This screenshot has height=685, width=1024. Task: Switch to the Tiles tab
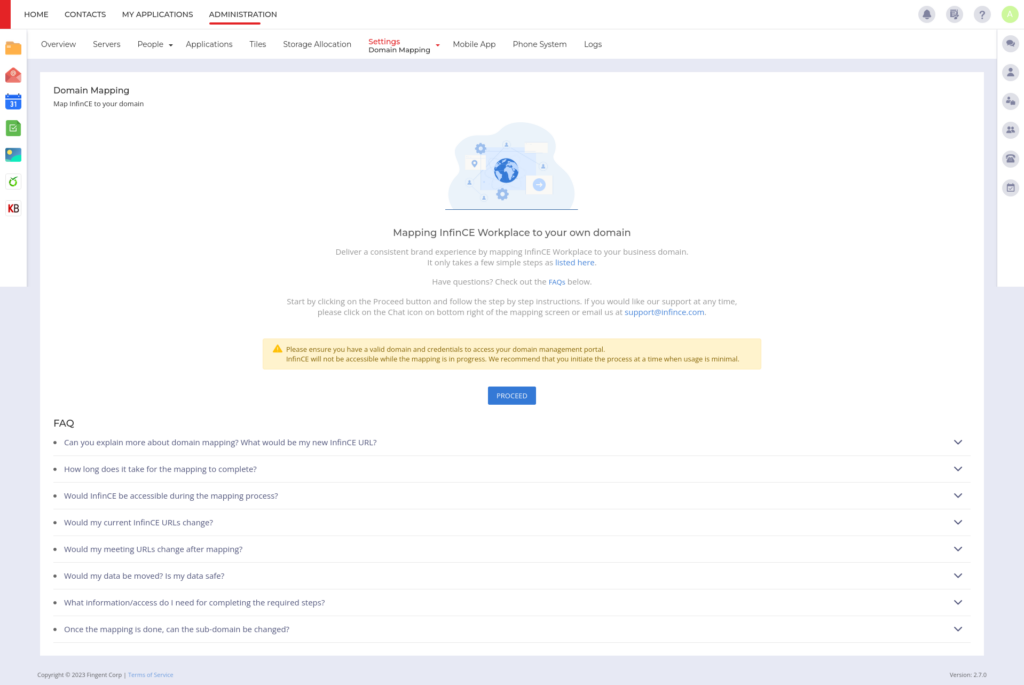257,44
